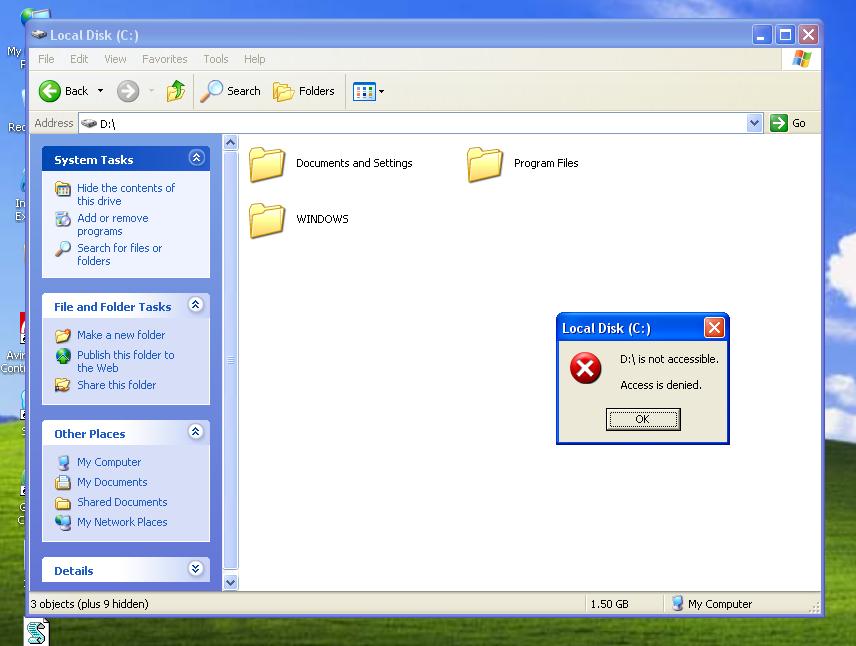The width and height of the screenshot is (856, 646).
Task: Open the Back history dropdown arrow
Action: [100, 91]
